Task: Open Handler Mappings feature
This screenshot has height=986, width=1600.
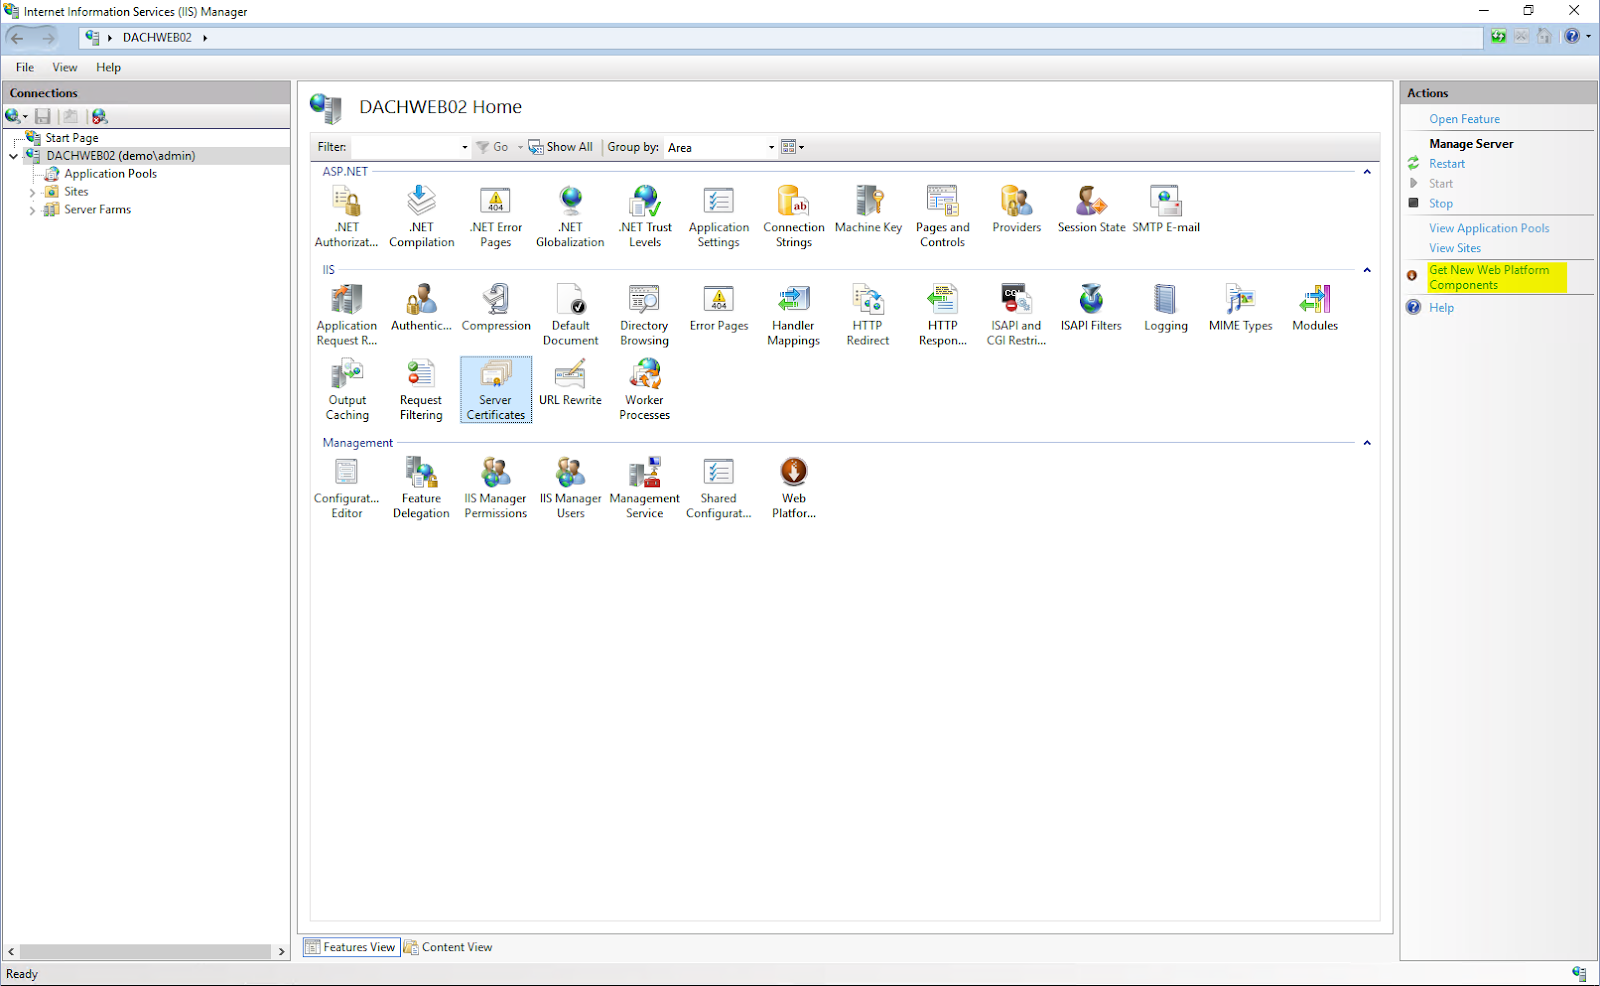Action: point(793,314)
